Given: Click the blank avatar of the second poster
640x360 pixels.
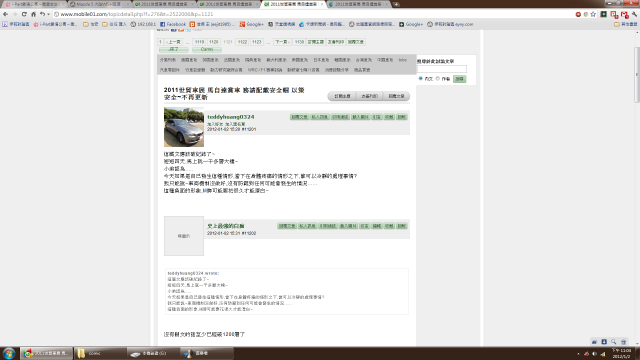Looking at the screenshot, I should click(184, 236).
